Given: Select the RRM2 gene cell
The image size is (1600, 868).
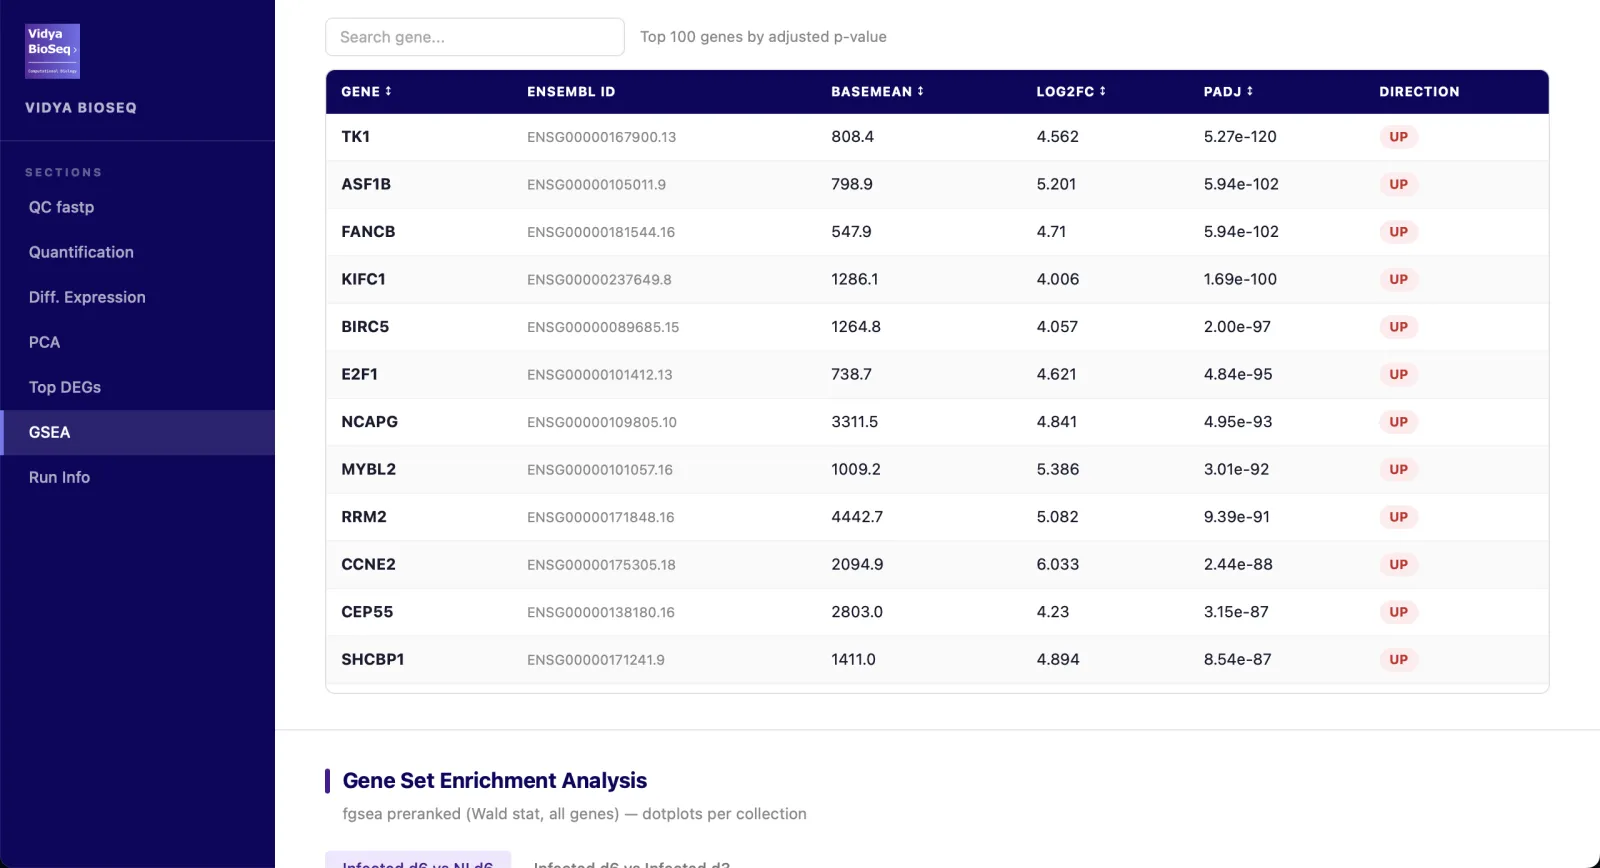Looking at the screenshot, I should tap(364, 516).
